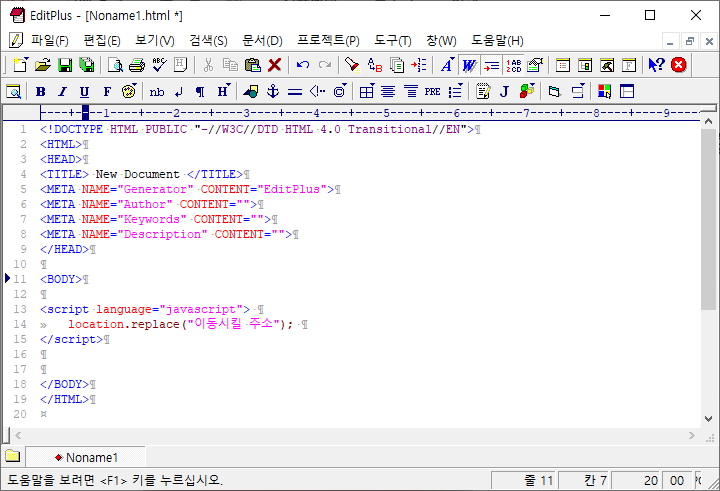The image size is (720, 491).
Task: Click the Find in Files stacked pages icon
Action: [397, 65]
